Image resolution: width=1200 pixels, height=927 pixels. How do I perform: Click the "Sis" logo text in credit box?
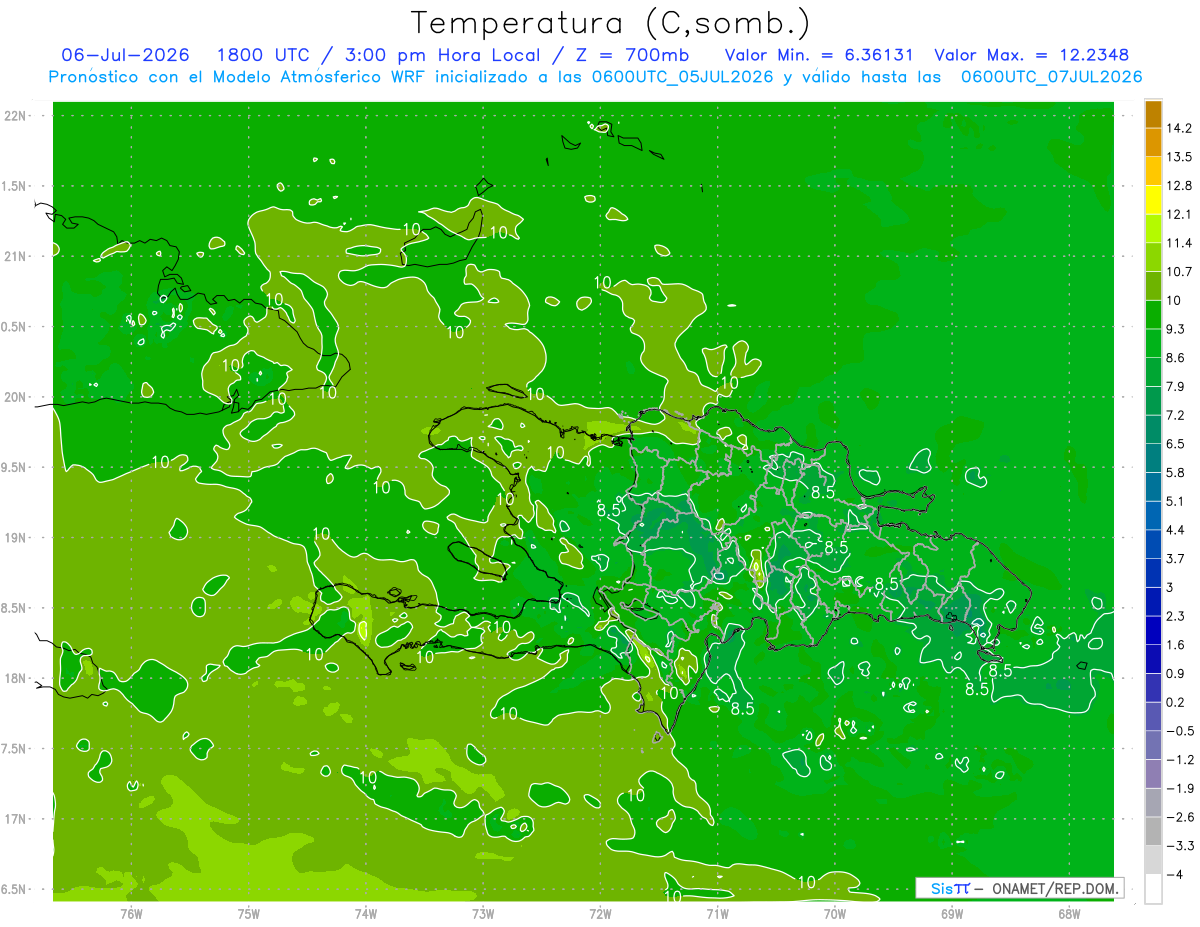(942, 888)
